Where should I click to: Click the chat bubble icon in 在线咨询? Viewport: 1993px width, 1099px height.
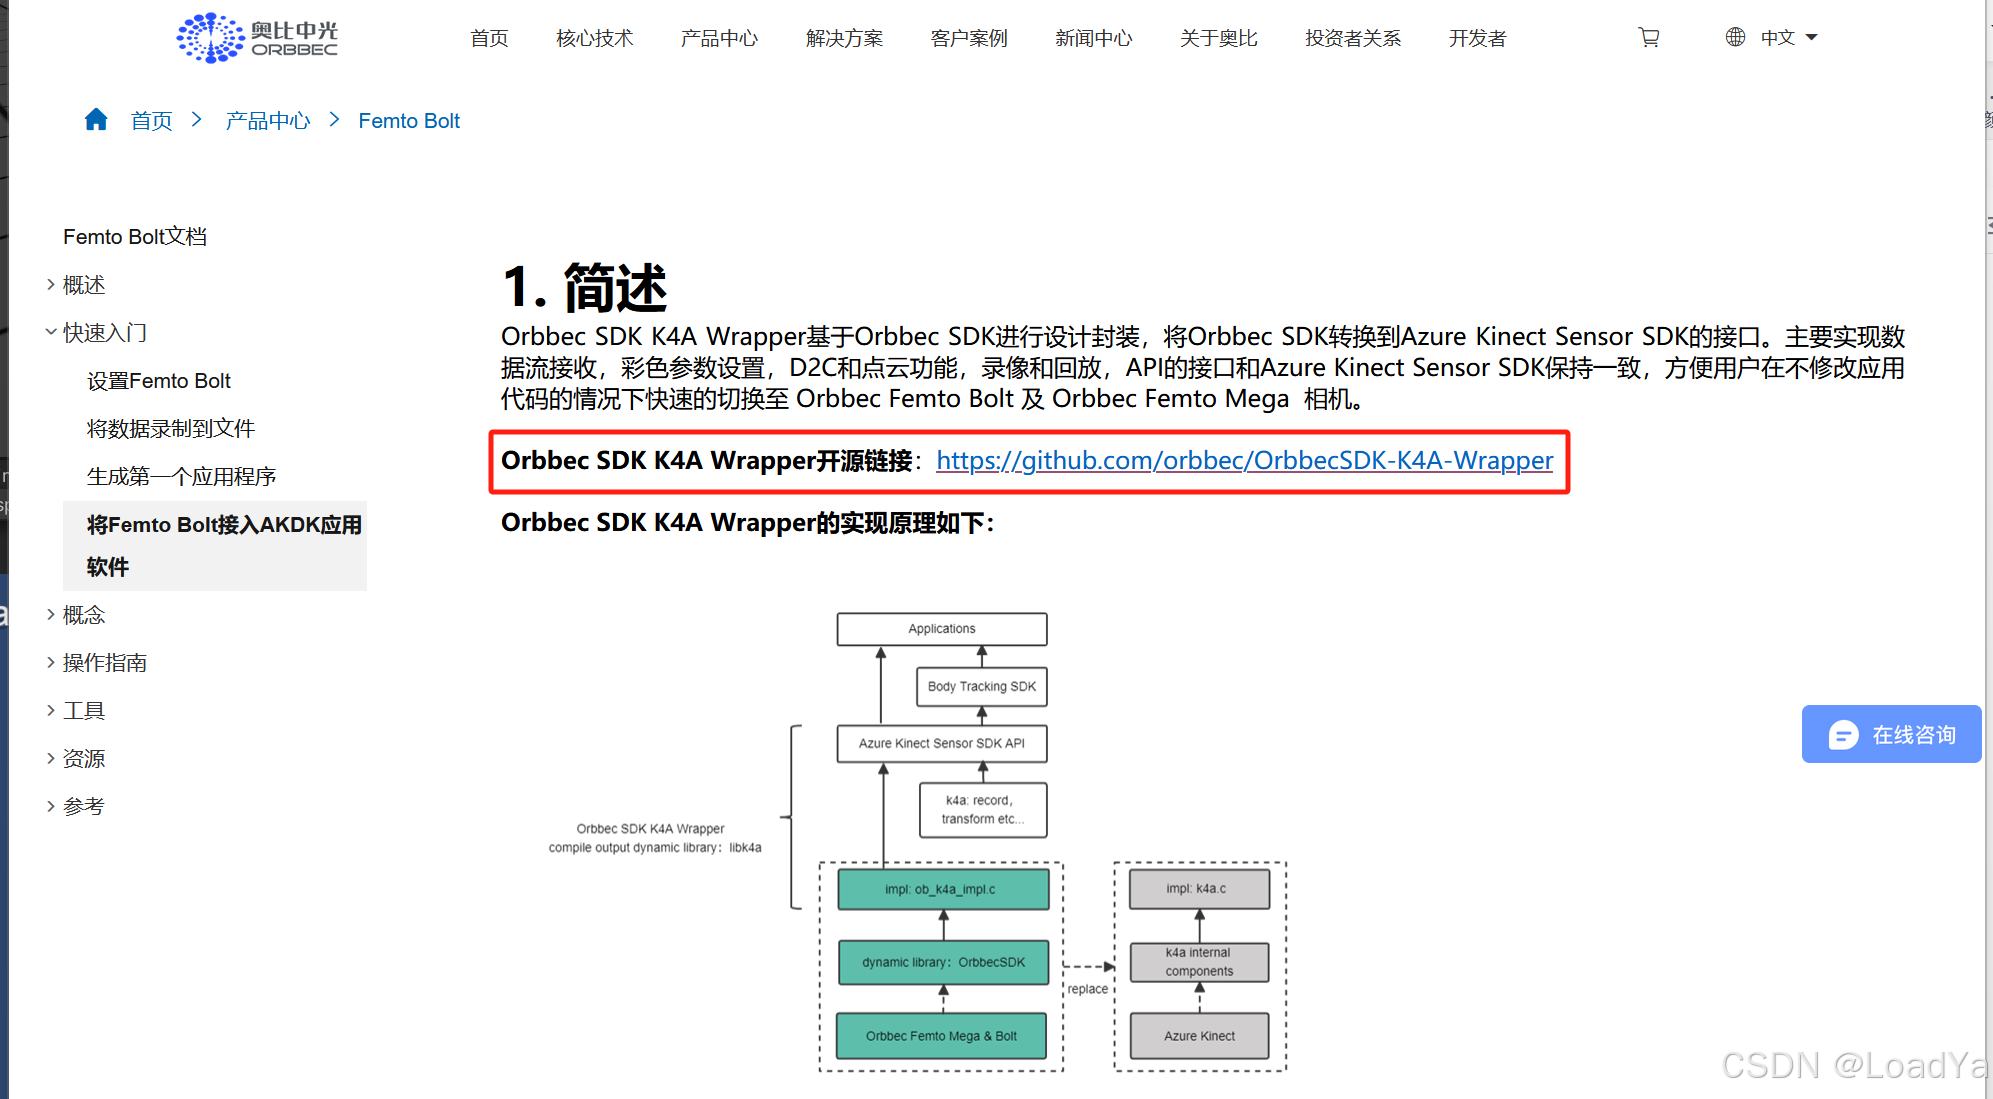point(1843,735)
